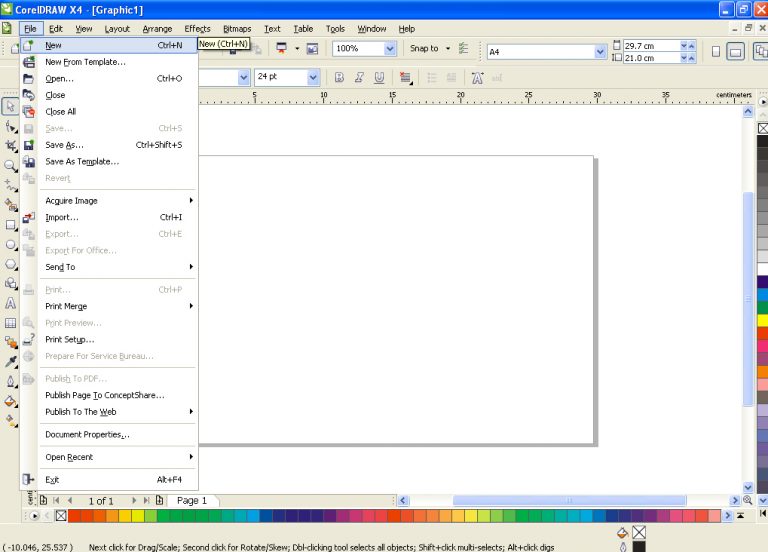Click the Character Formatting icon
Viewport: 768px width, 552px height.
pyautogui.click(x=477, y=78)
